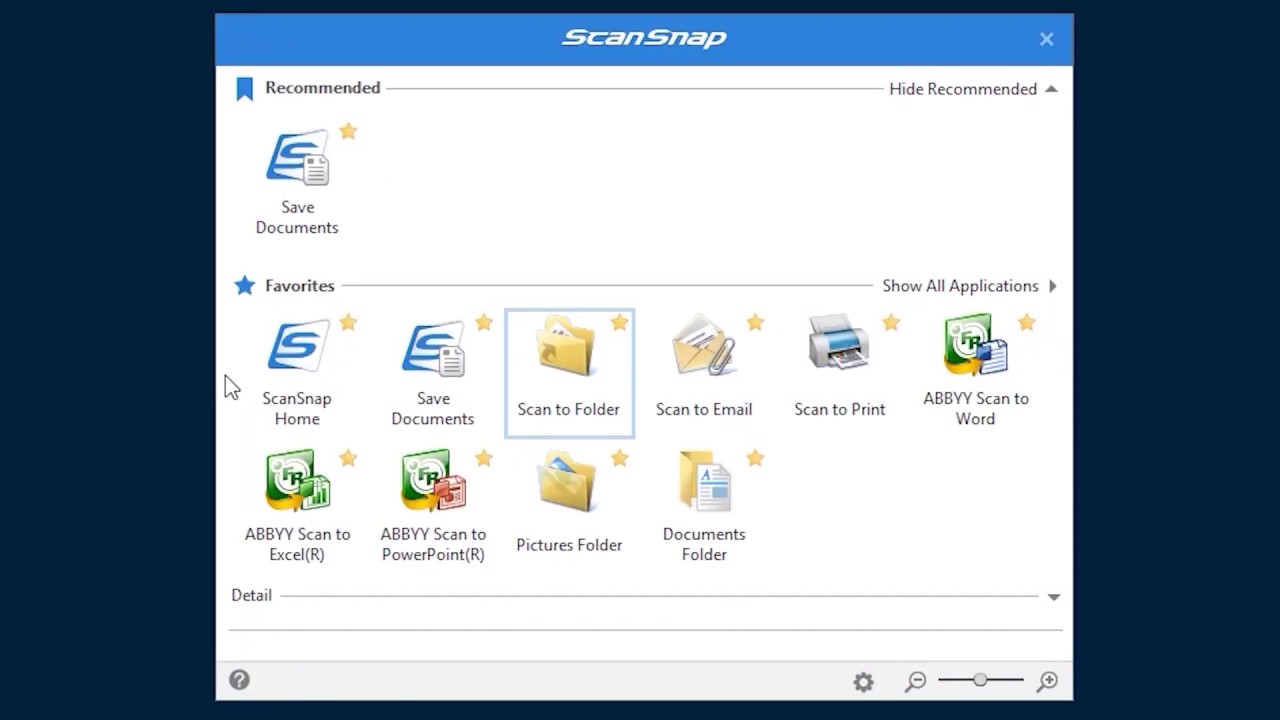Toggle the star on Scan to Print
This screenshot has height=720, width=1280.
[x=891, y=322]
